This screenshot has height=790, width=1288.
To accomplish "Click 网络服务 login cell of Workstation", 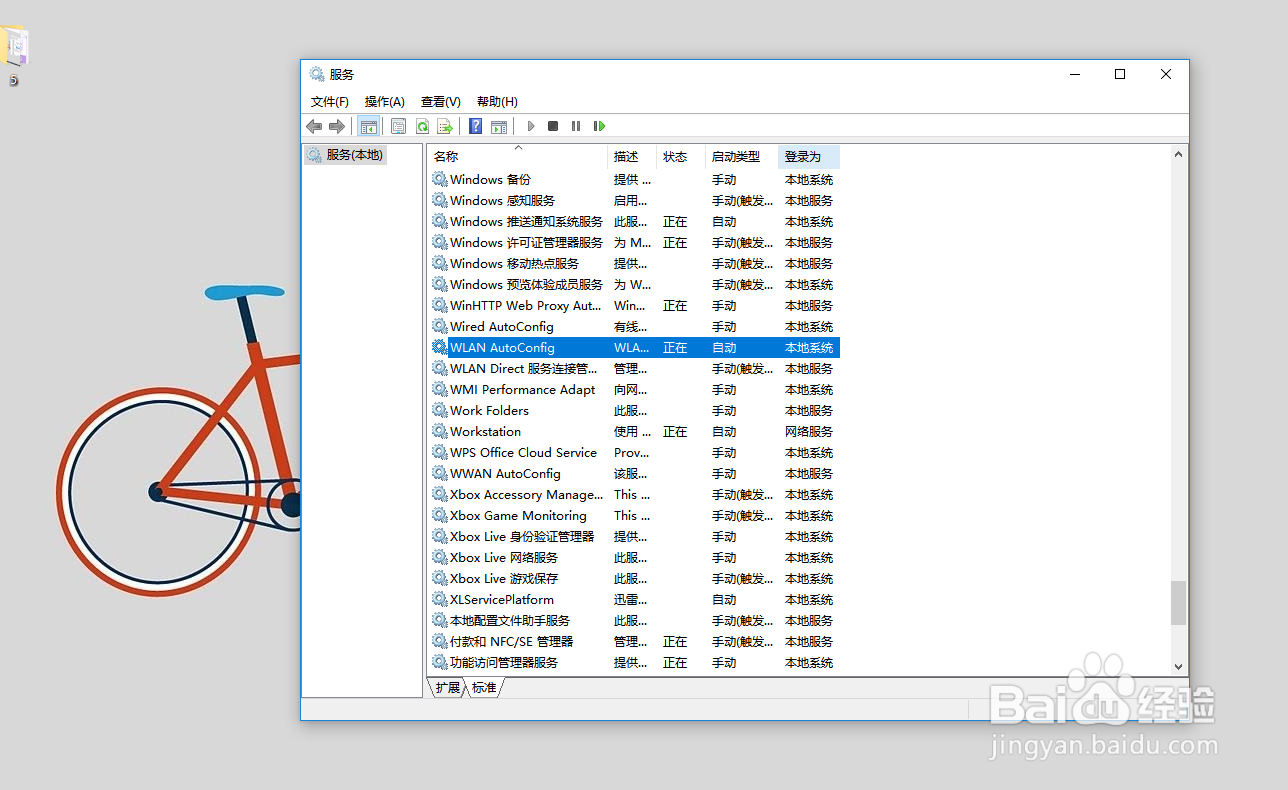I will (x=809, y=431).
